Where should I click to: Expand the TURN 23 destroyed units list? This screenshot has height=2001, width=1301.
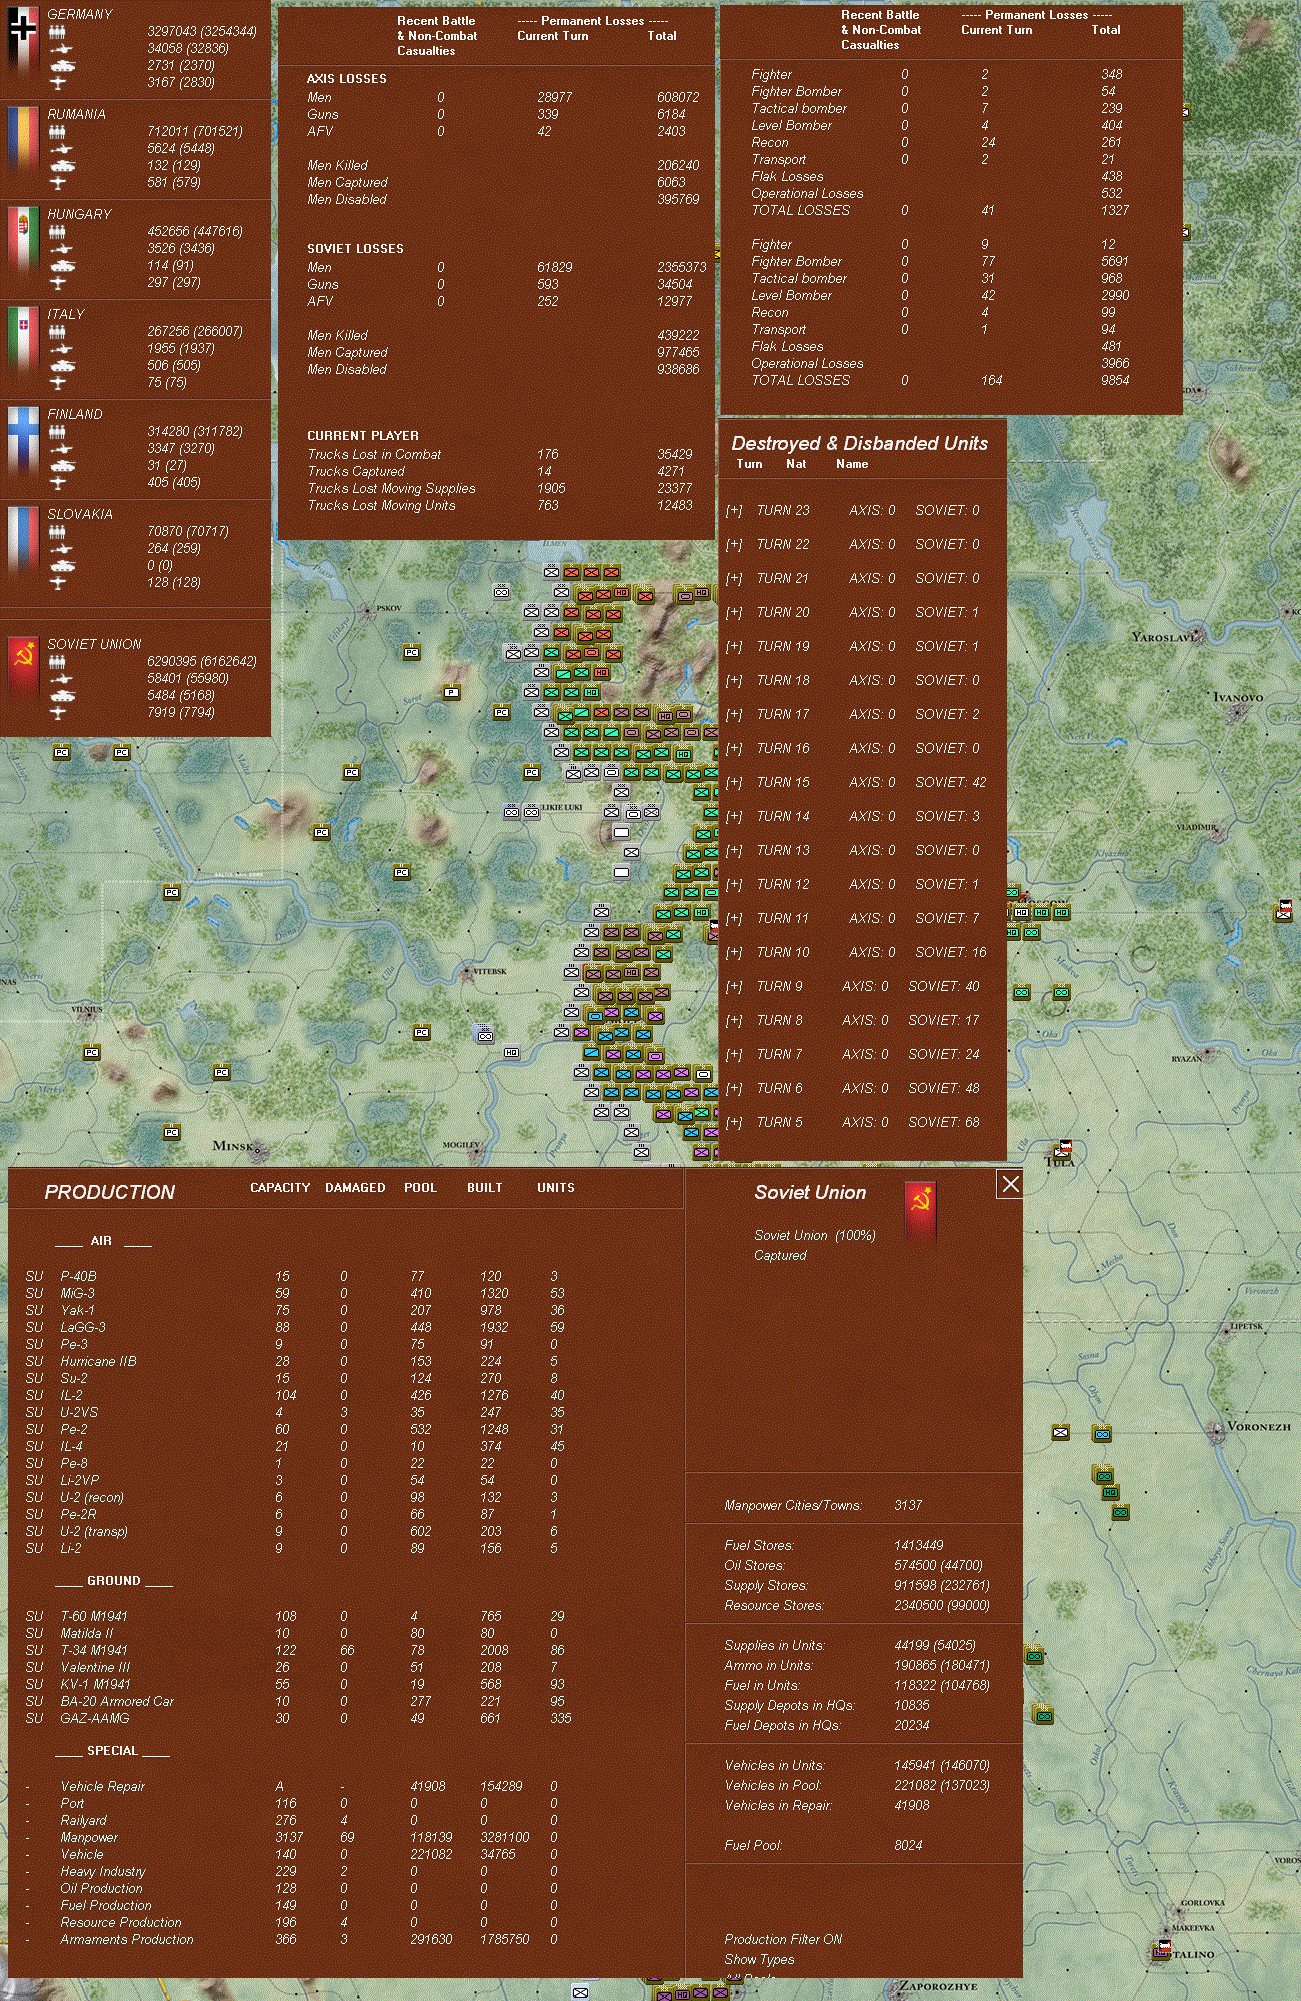click(x=734, y=511)
